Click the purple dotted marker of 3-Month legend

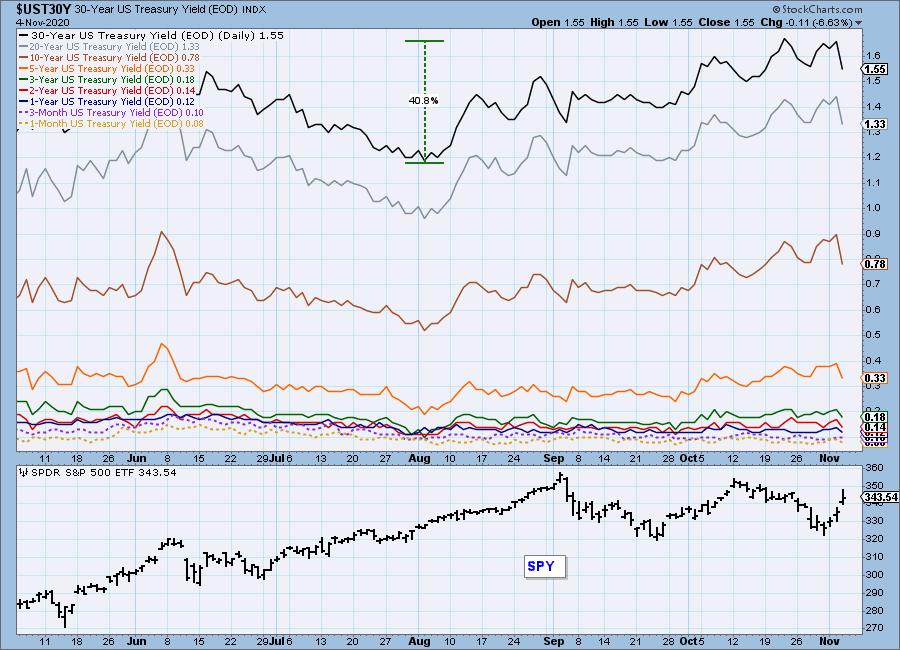click(x=24, y=113)
